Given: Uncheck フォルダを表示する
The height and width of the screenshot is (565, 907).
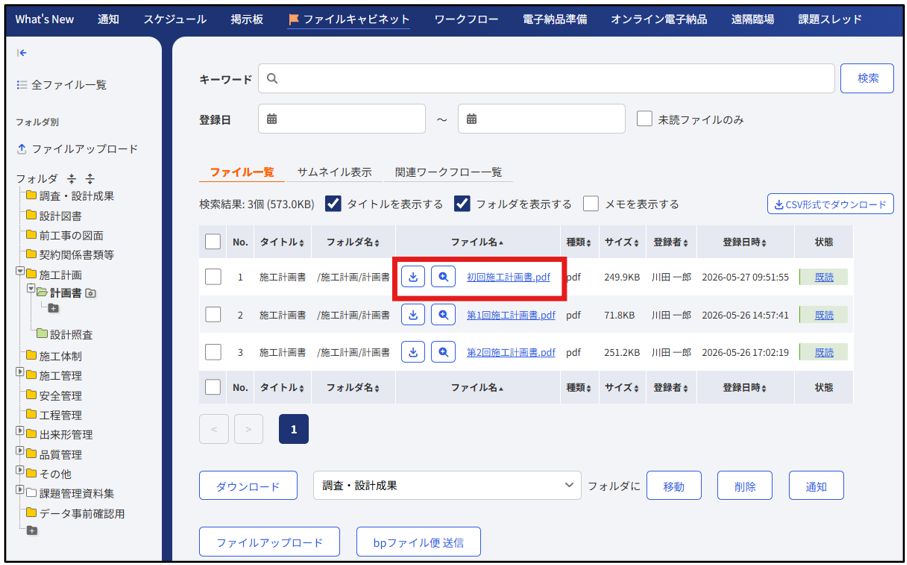Looking at the screenshot, I should coord(462,204).
